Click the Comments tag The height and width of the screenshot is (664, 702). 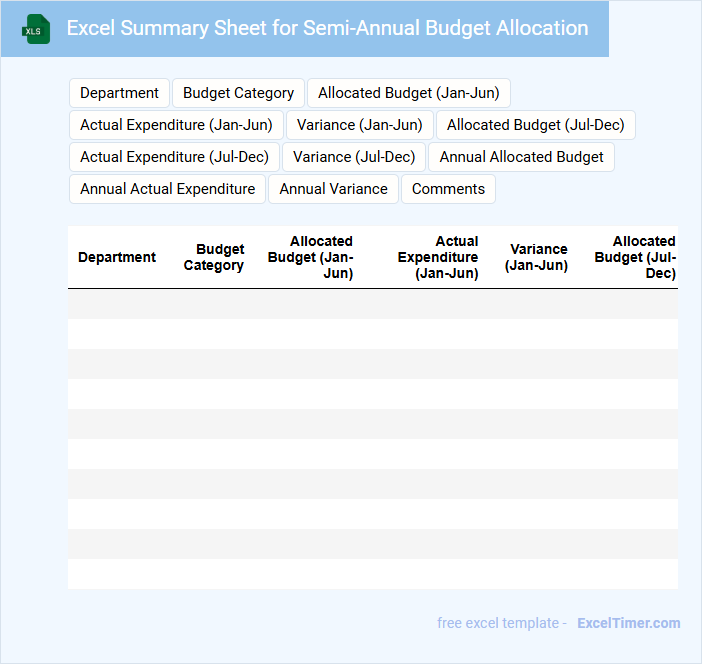tap(448, 189)
